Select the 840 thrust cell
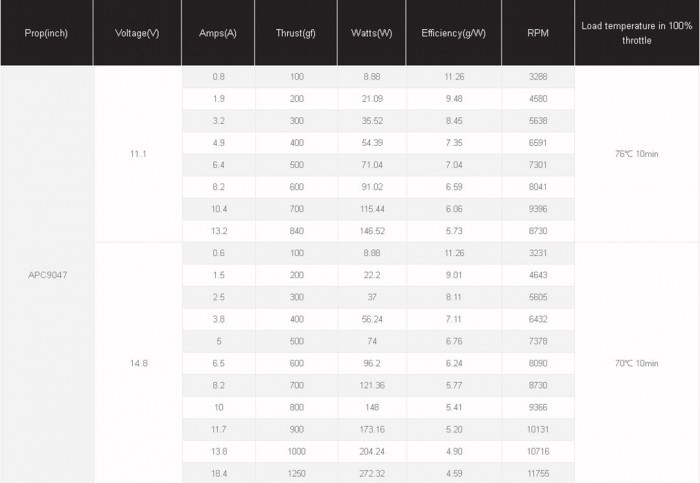The image size is (700, 483). 296,231
